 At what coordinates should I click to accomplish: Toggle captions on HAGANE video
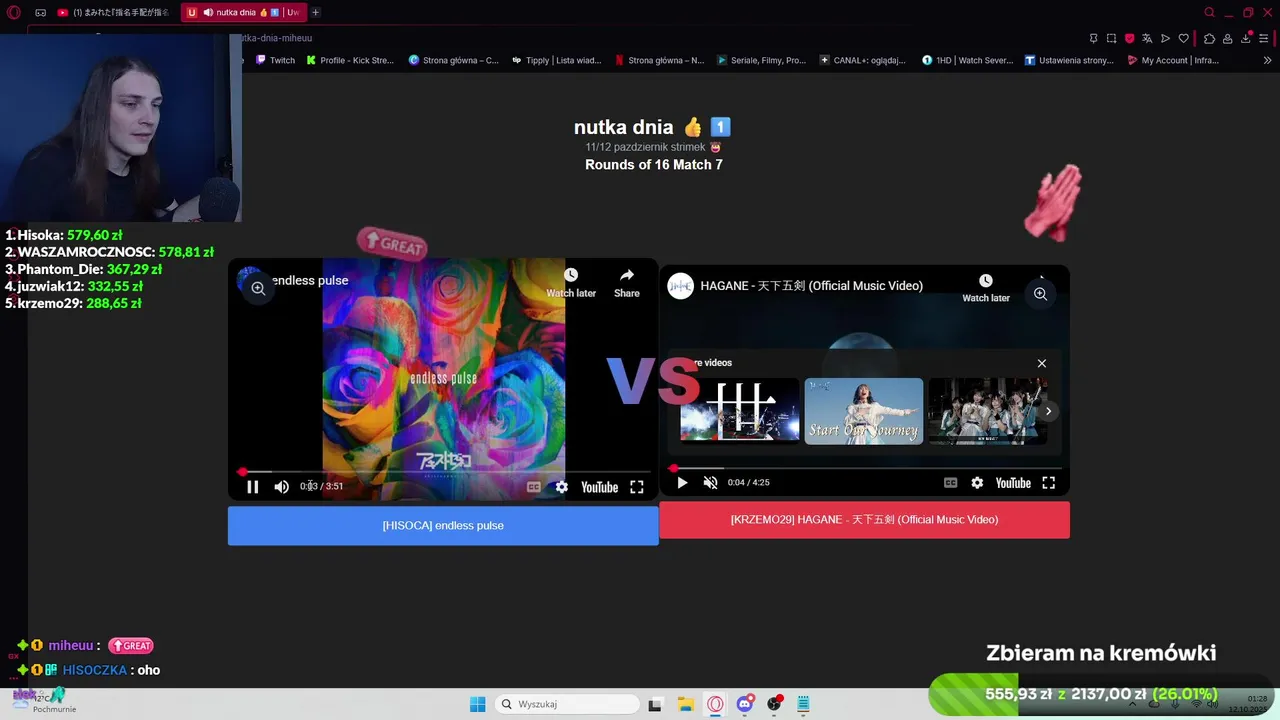coord(950,483)
